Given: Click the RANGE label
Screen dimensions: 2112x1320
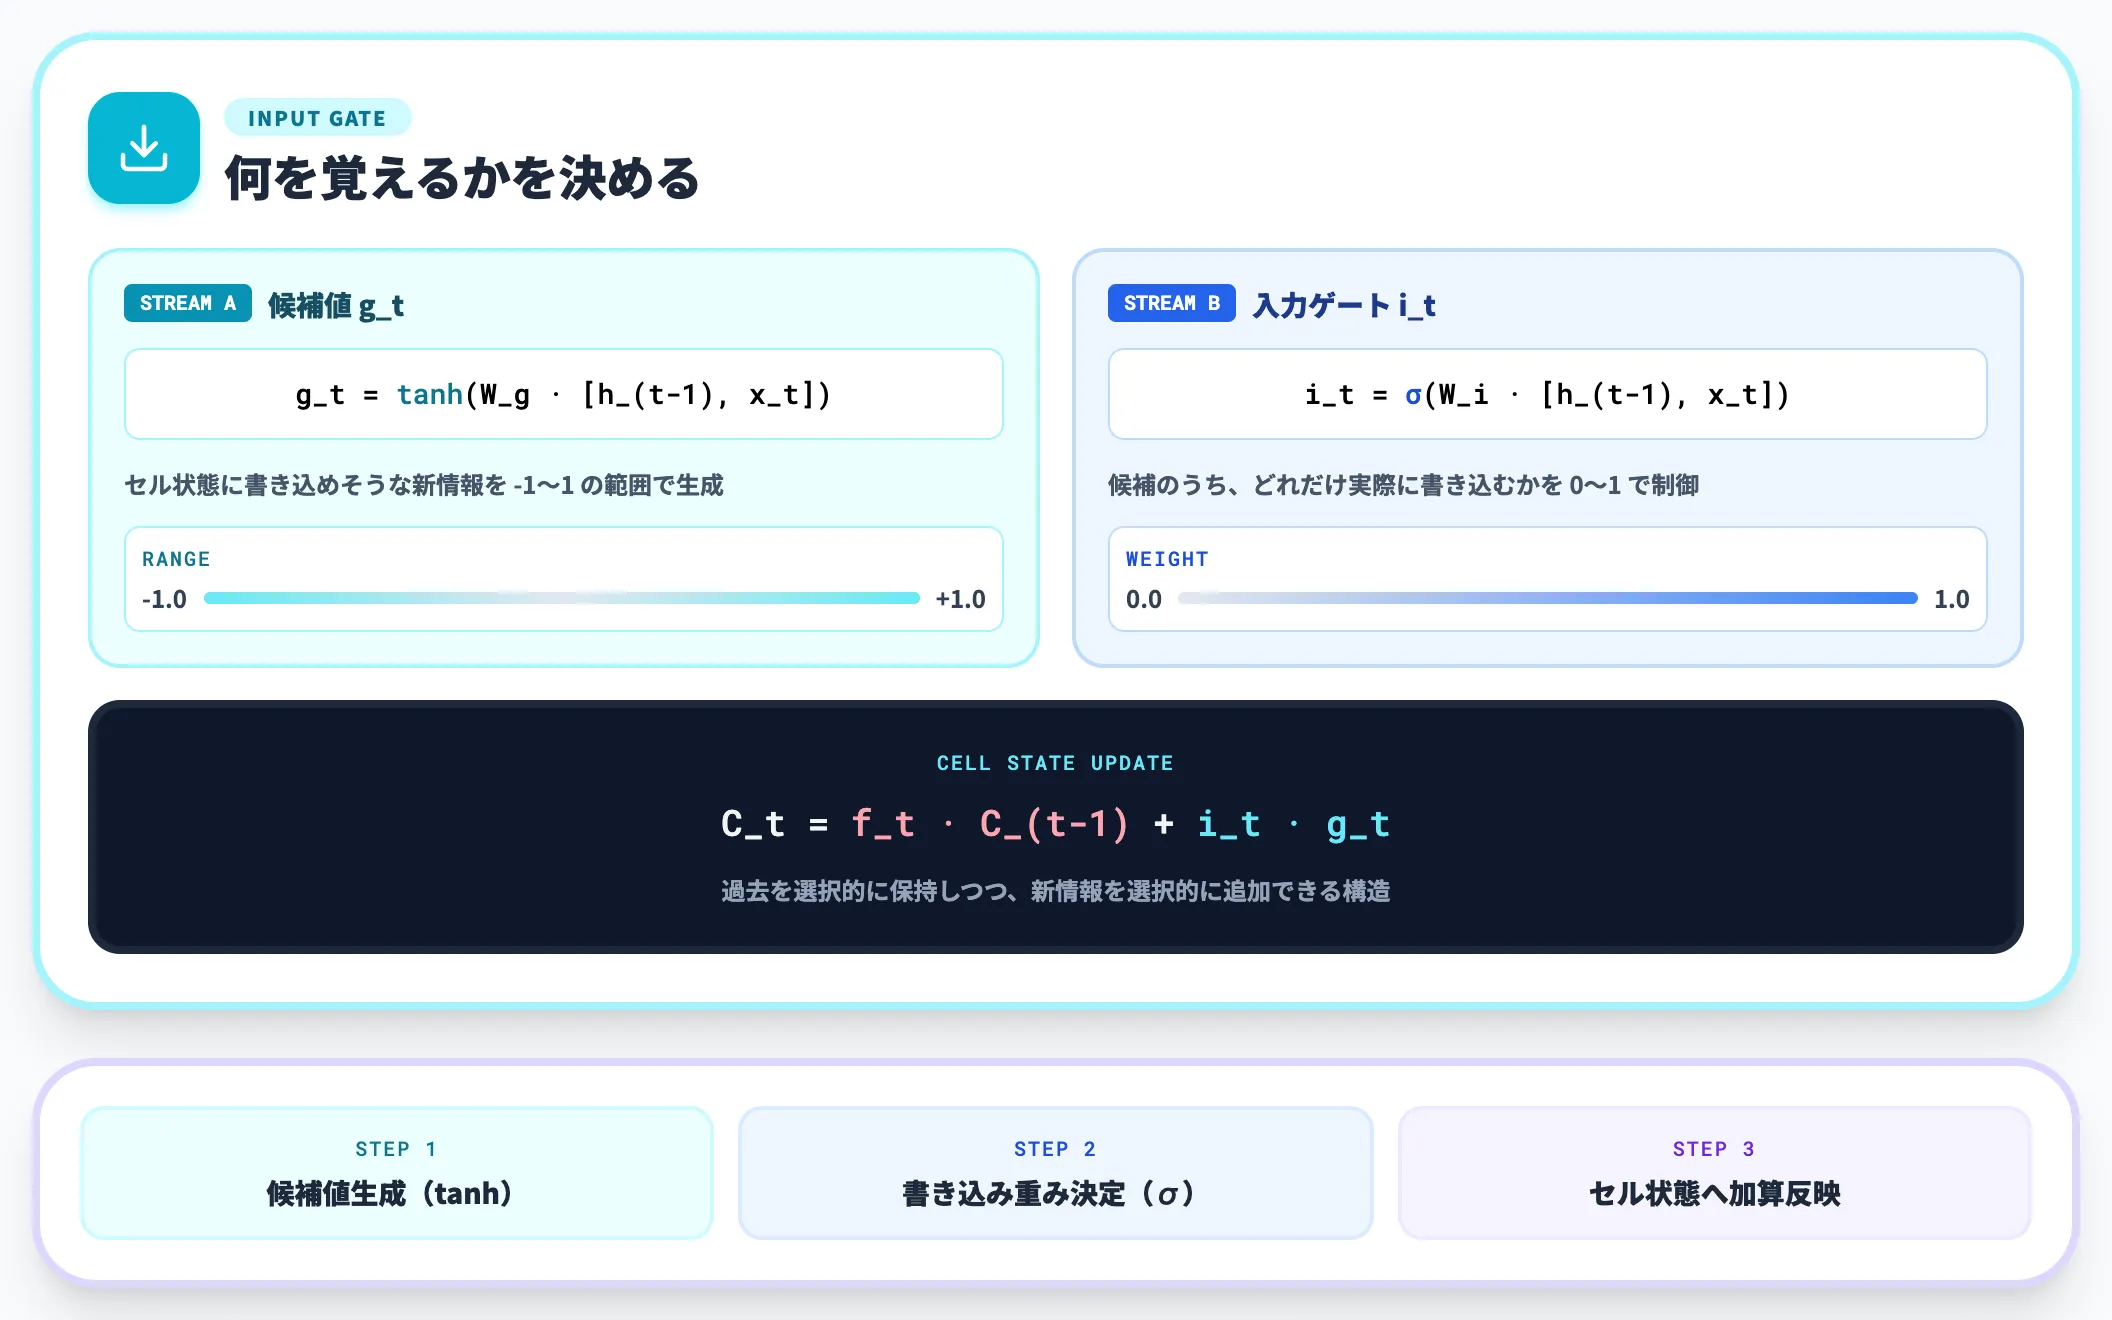Looking at the screenshot, I should [x=176, y=559].
